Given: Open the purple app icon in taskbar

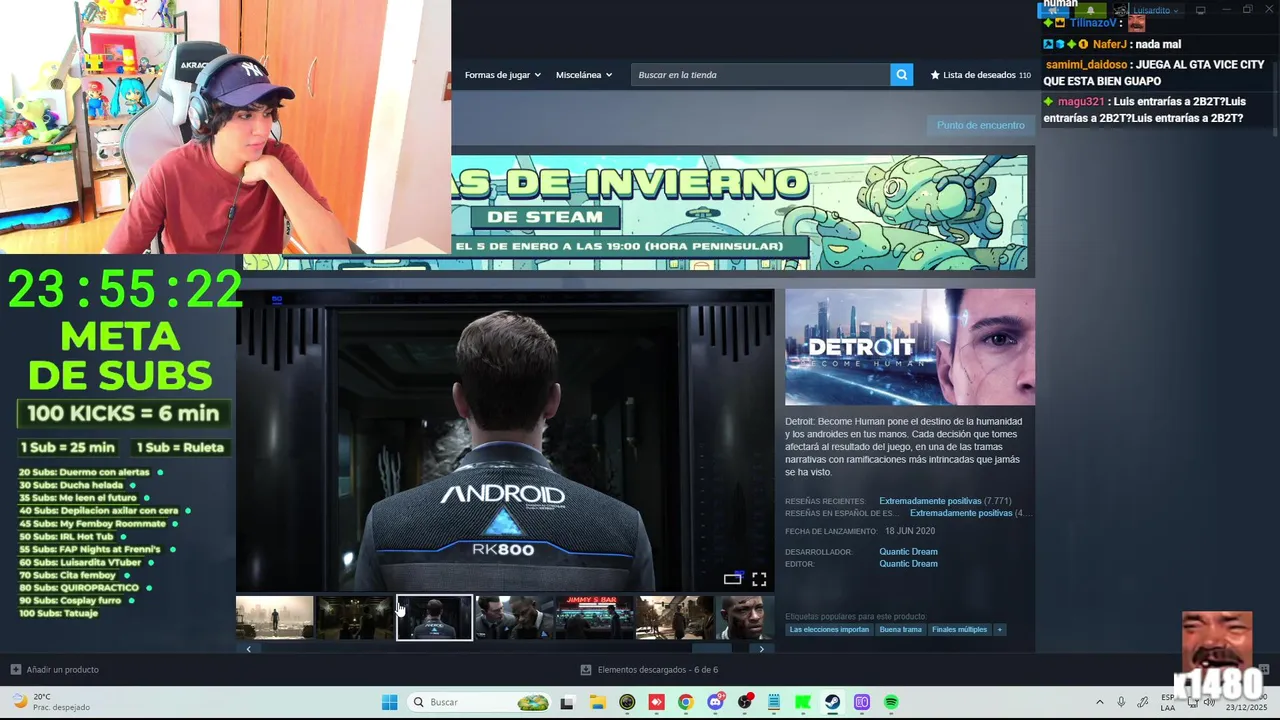Looking at the screenshot, I should [x=862, y=702].
